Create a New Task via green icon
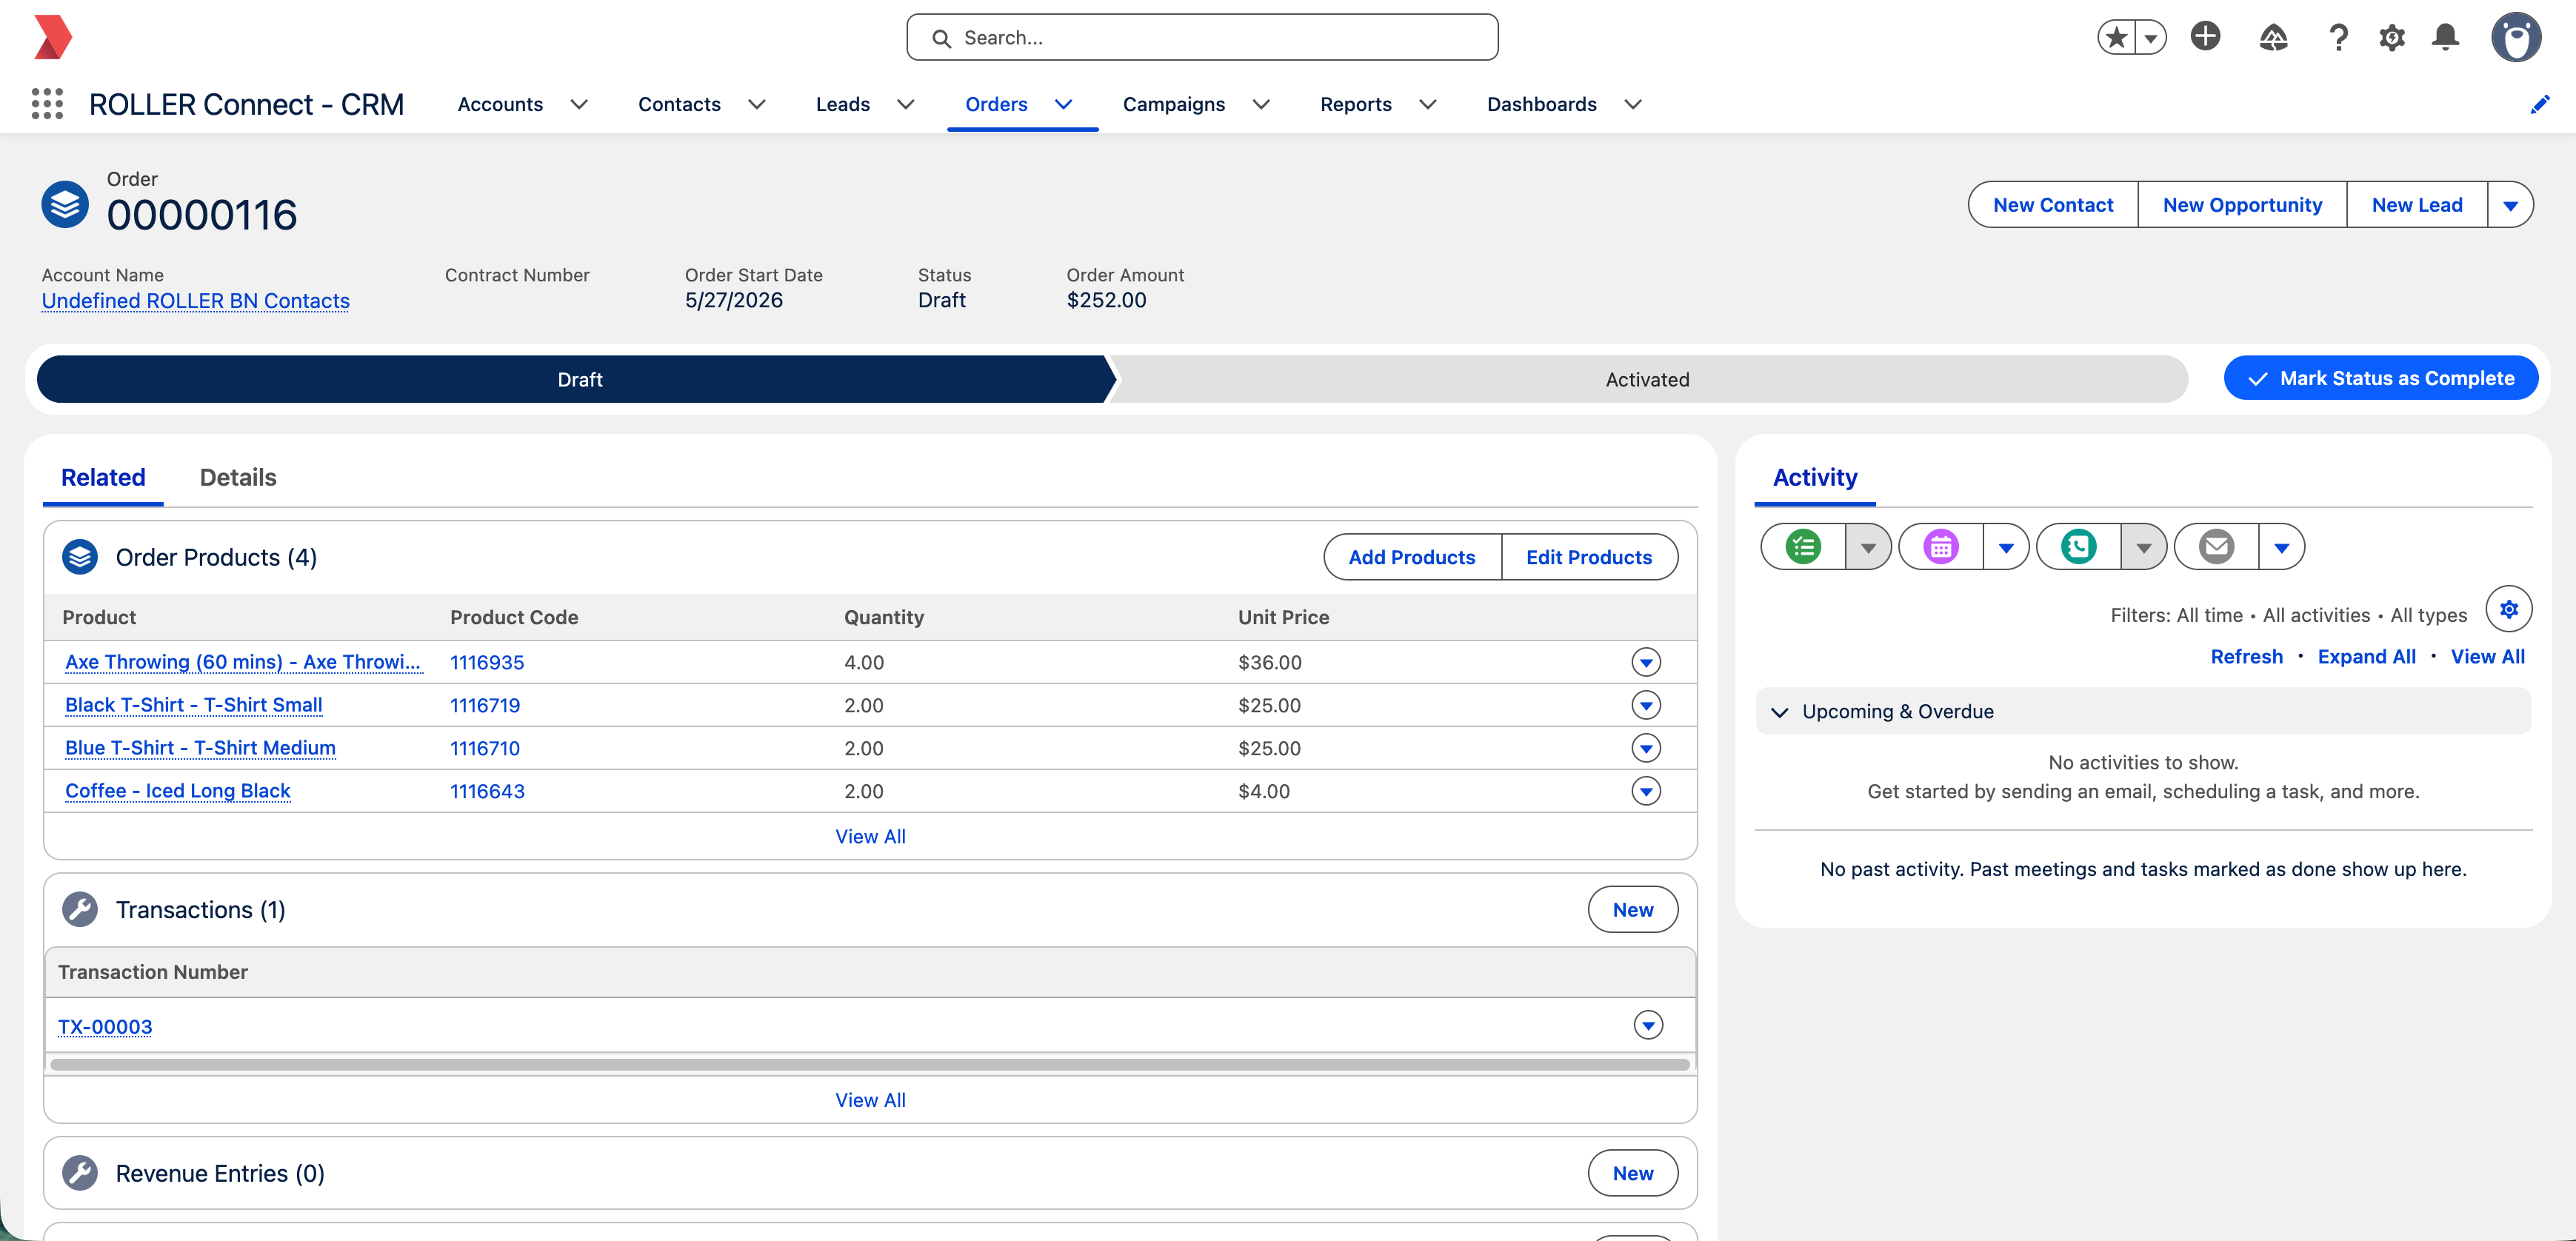This screenshot has height=1241, width=2576. coord(1803,547)
